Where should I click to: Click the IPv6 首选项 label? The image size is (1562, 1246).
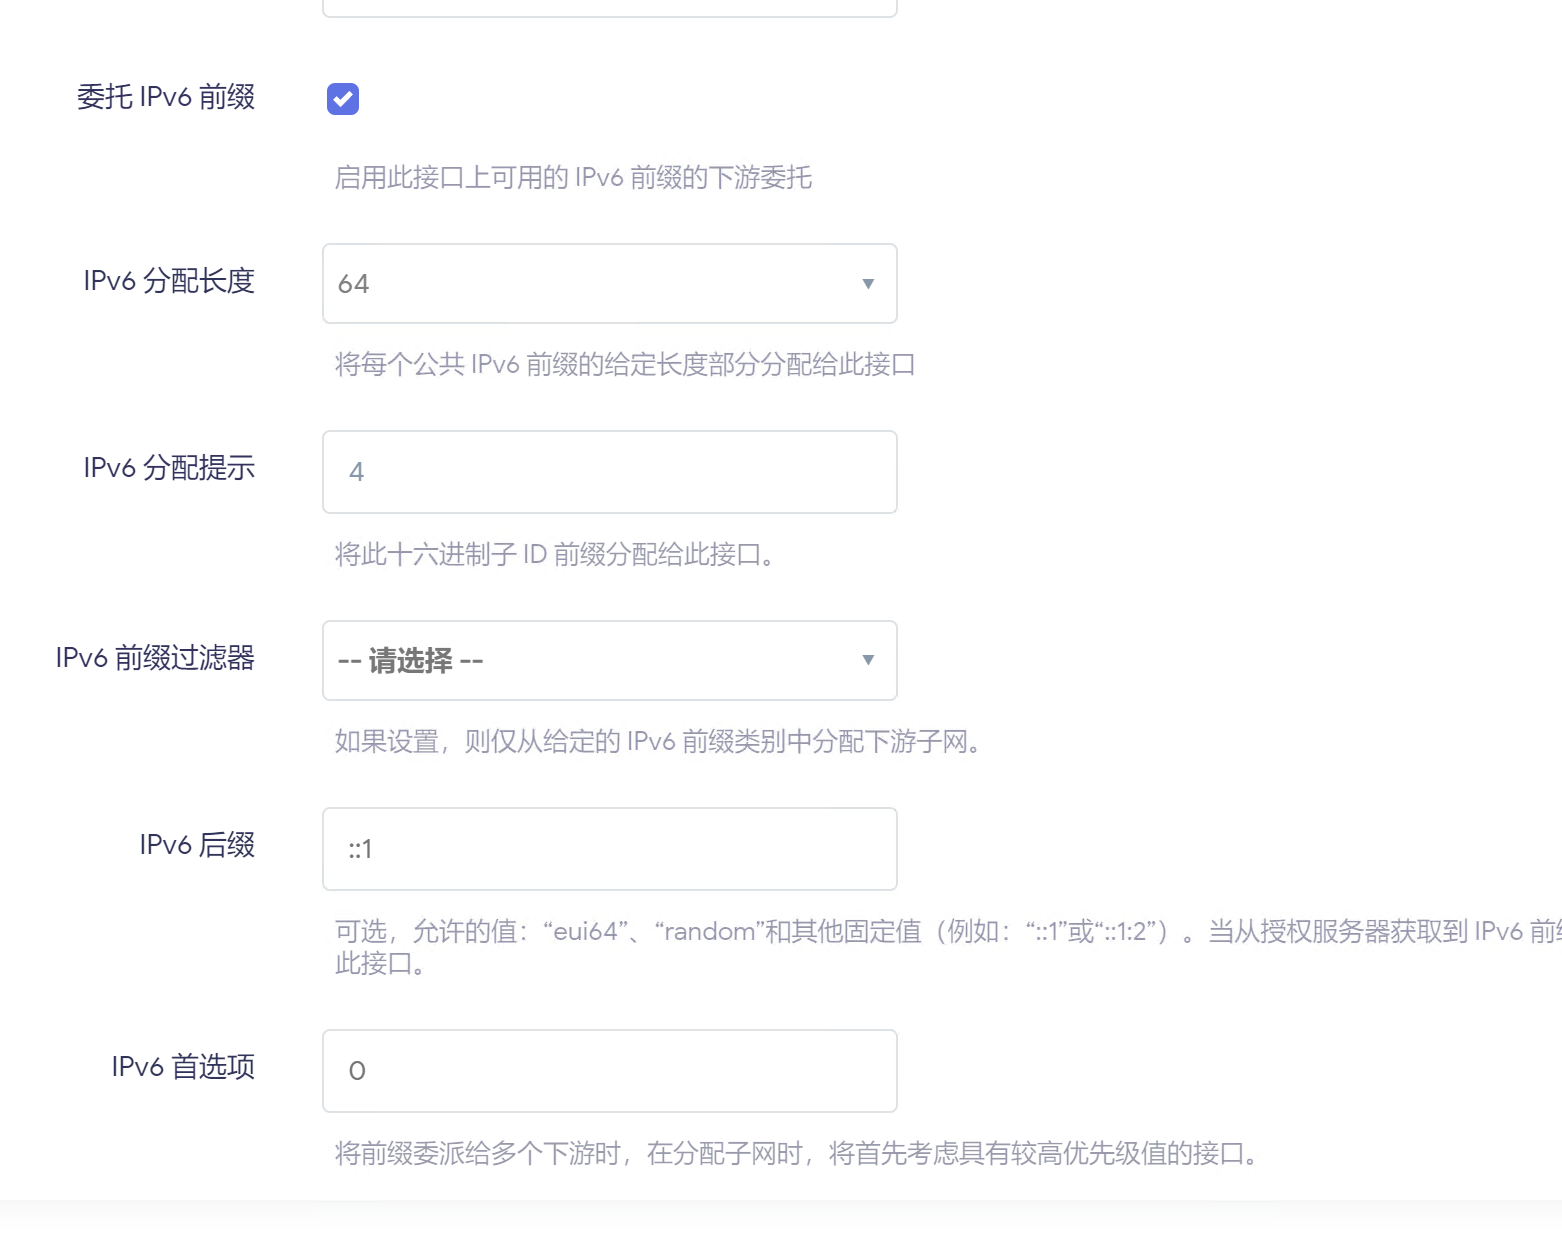coord(183,1067)
